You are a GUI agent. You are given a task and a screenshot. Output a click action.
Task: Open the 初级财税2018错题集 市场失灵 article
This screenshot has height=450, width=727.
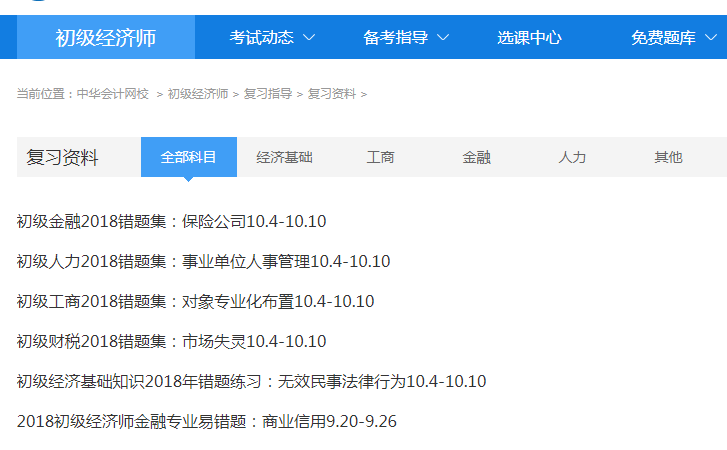pyautogui.click(x=172, y=341)
